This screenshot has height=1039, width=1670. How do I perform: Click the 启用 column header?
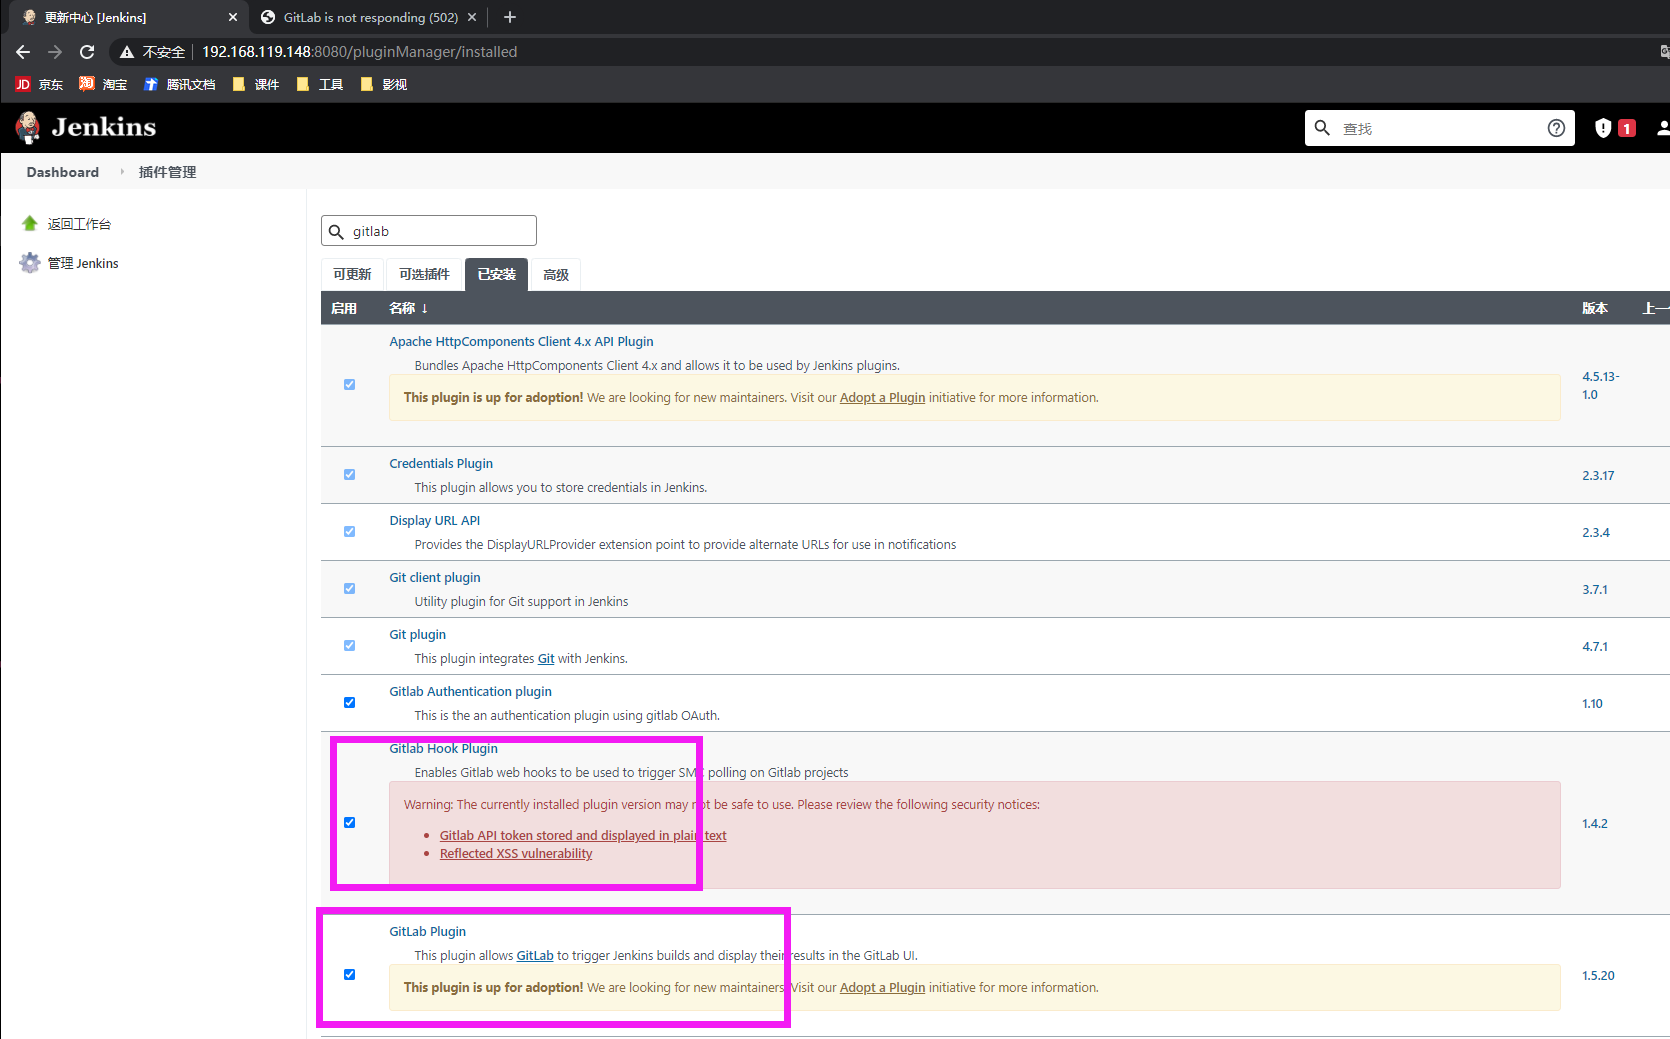pyautogui.click(x=344, y=308)
